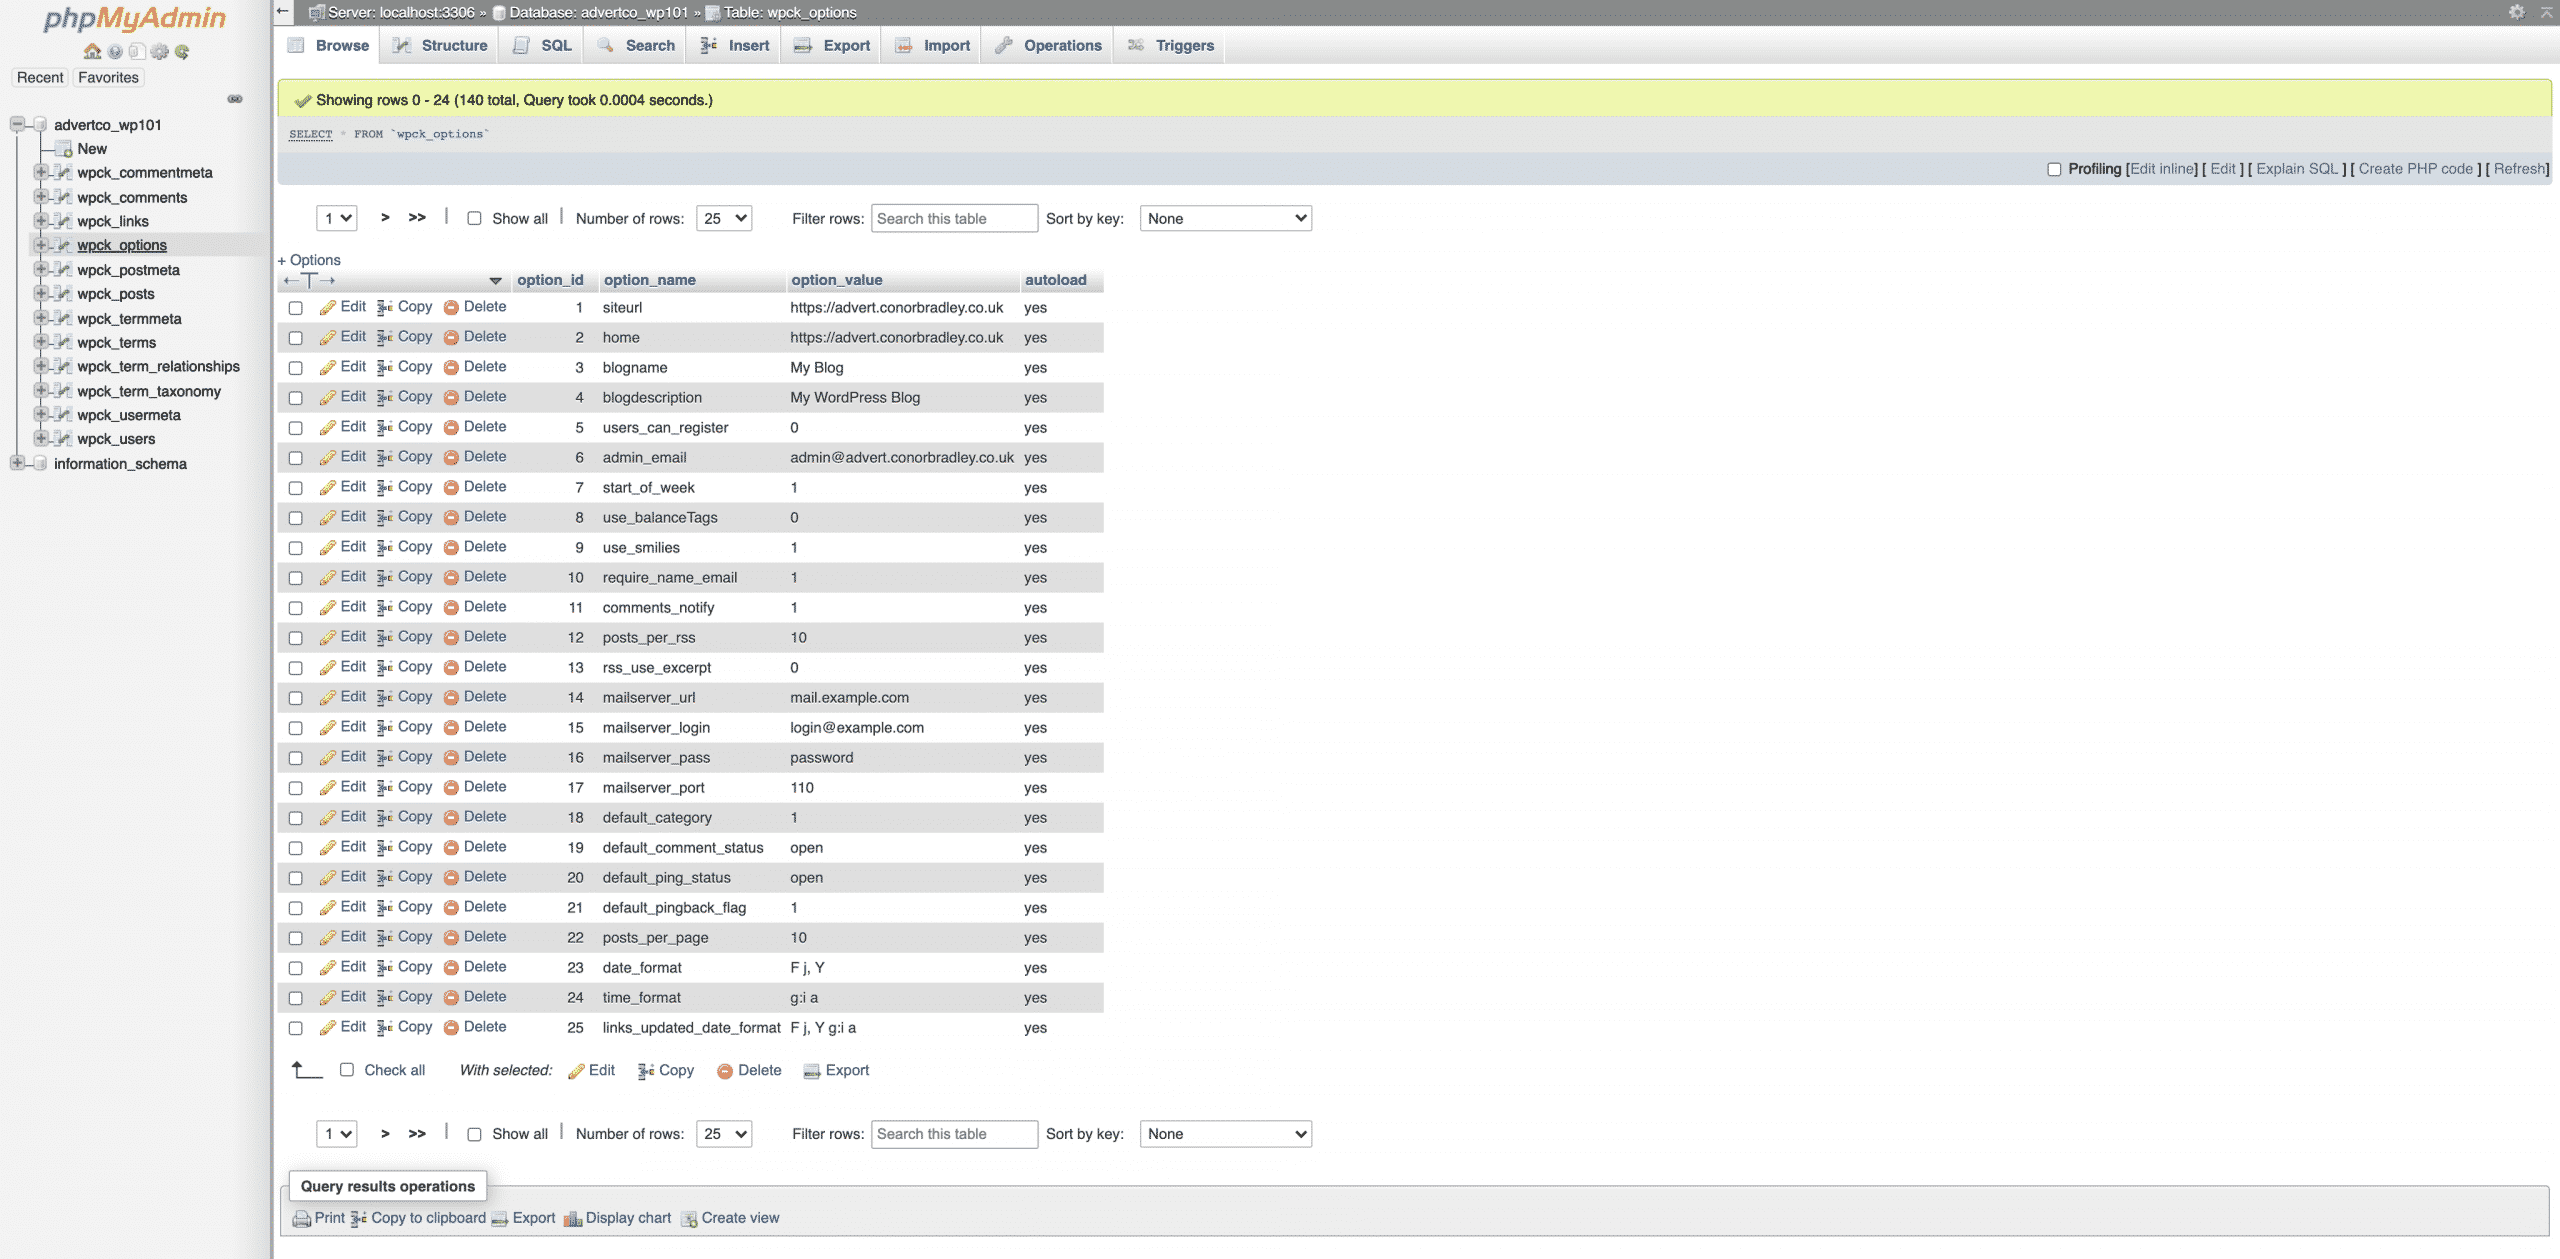The height and width of the screenshot is (1259, 2560).
Task: Click the Delete icon for posts_per_page row
Action: tap(451, 938)
